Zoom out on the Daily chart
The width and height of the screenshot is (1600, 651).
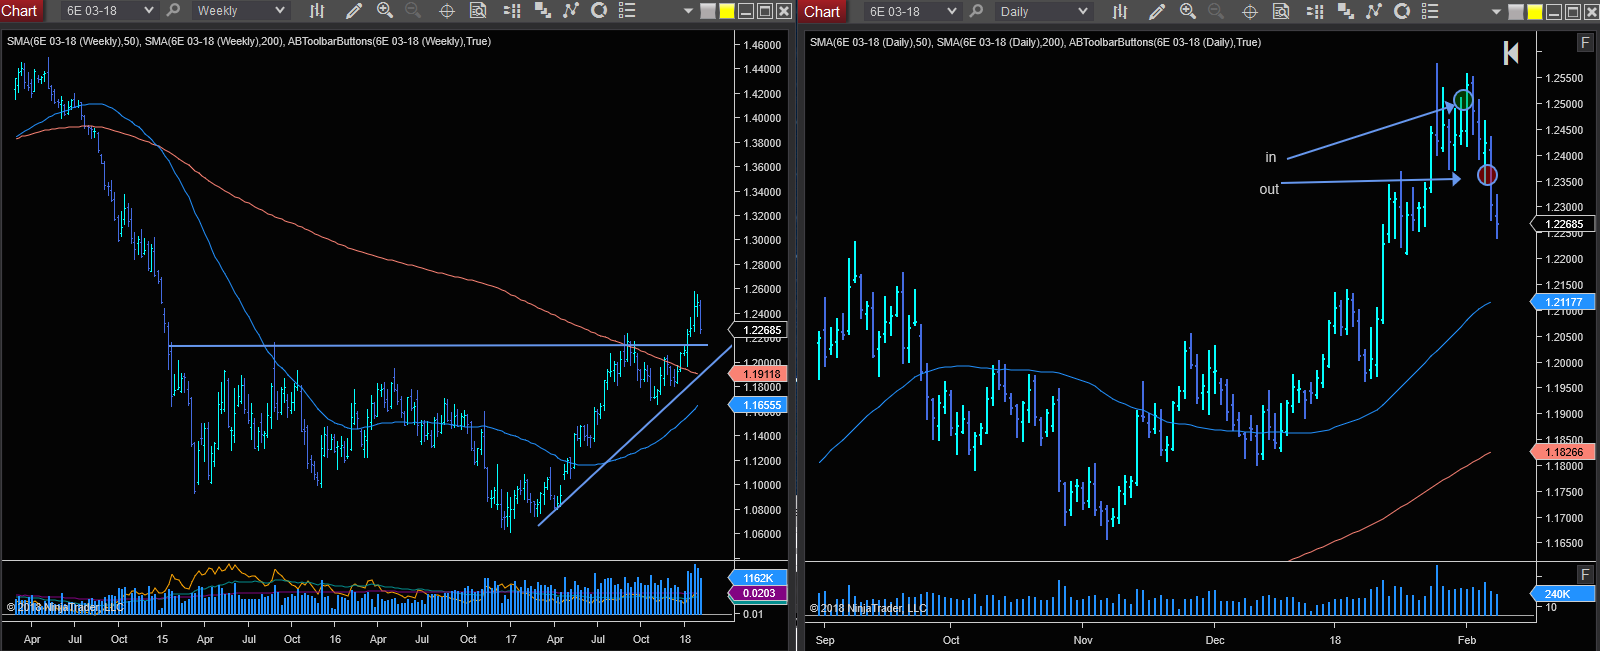click(x=1216, y=11)
